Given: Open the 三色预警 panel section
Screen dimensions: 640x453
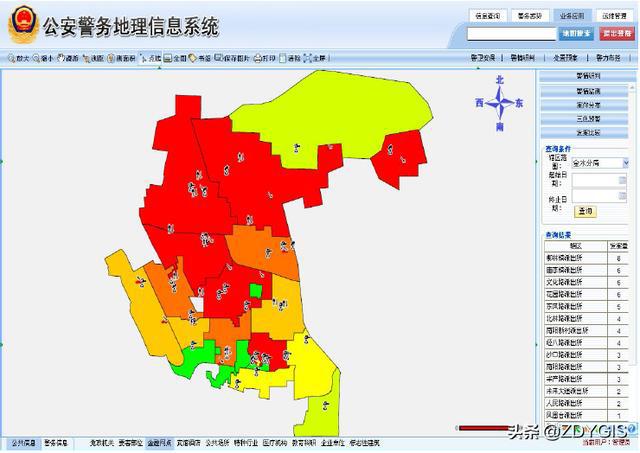Looking at the screenshot, I should (587, 118).
